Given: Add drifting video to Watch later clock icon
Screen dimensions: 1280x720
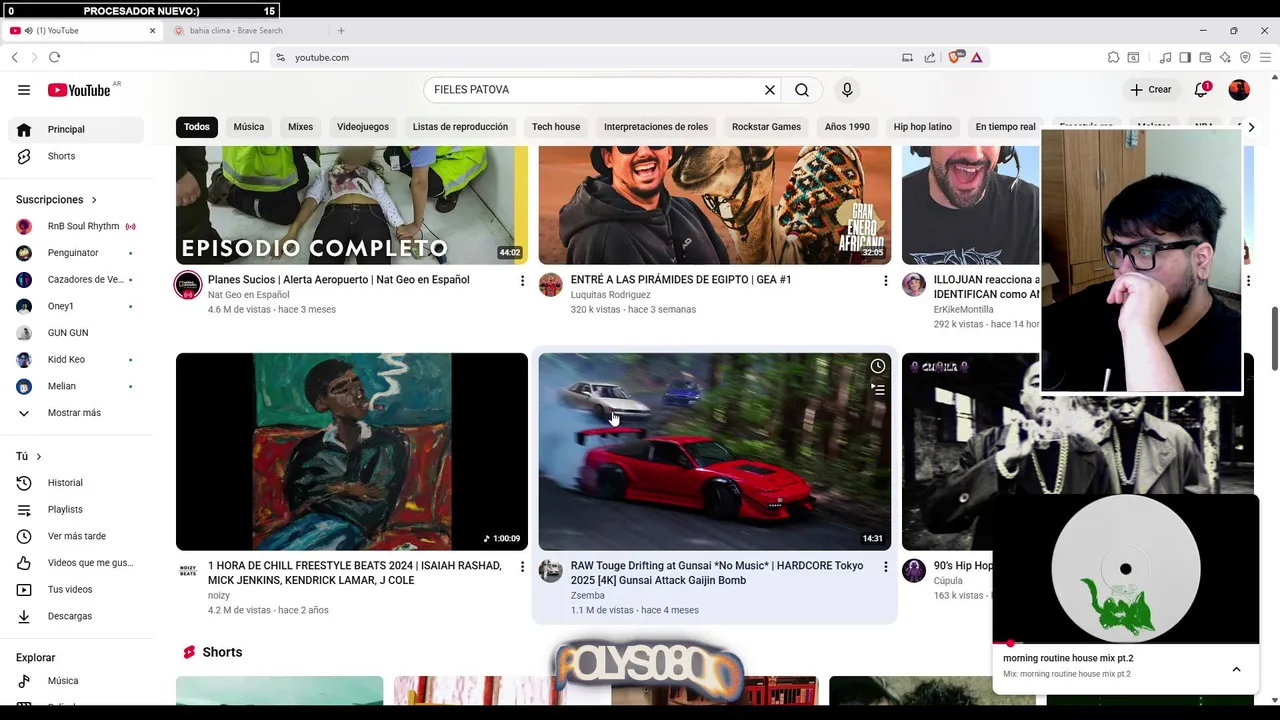Looking at the screenshot, I should pyautogui.click(x=877, y=366).
